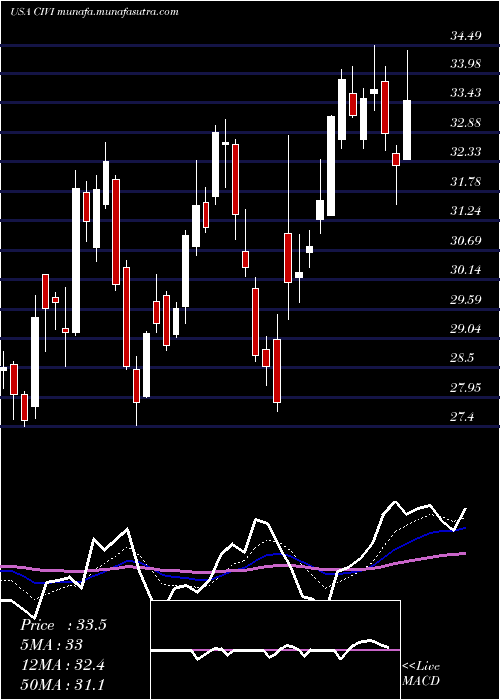Click inside the MACD inset chart box
Screen dimensions: 500x700
coord(276,650)
